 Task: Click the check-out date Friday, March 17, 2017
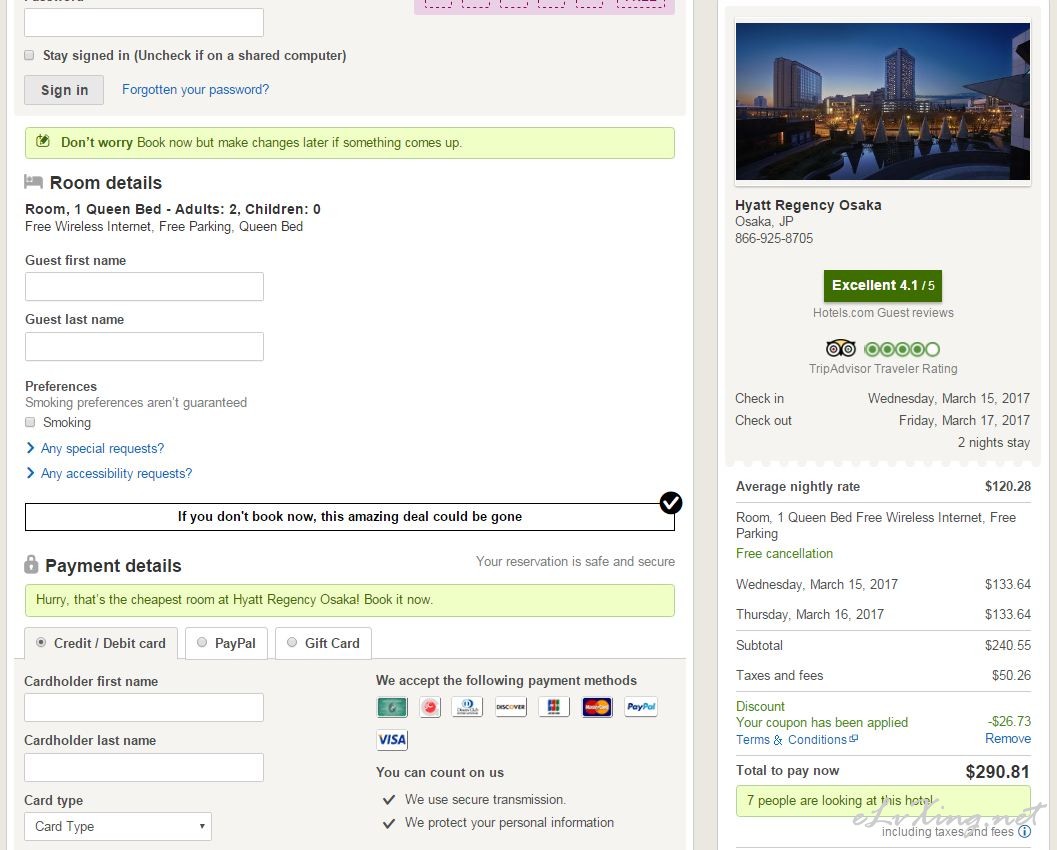[x=964, y=421]
